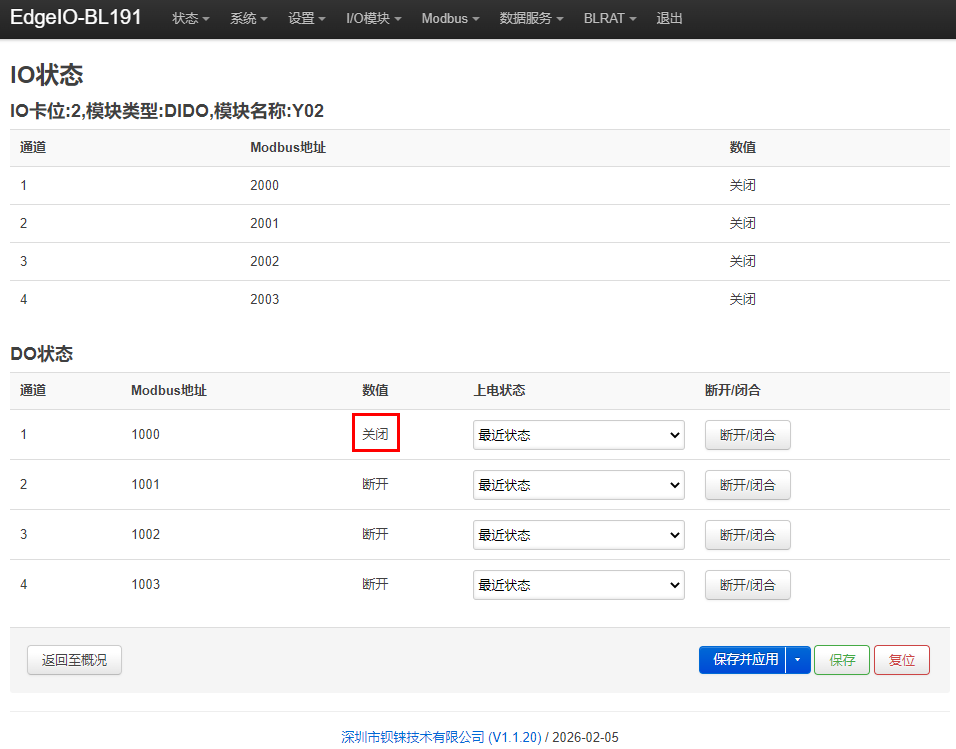
Task: Expand 上电状态 dropdown for address 1001
Action: click(579, 485)
